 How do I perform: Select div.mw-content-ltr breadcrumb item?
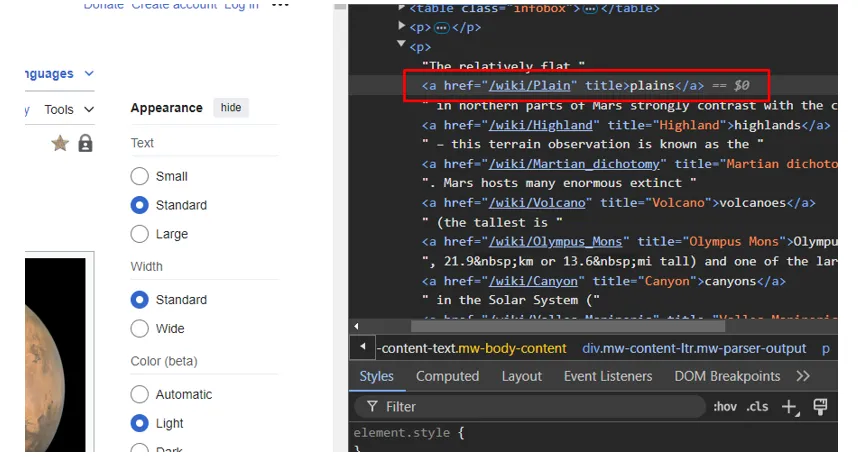click(x=694, y=348)
